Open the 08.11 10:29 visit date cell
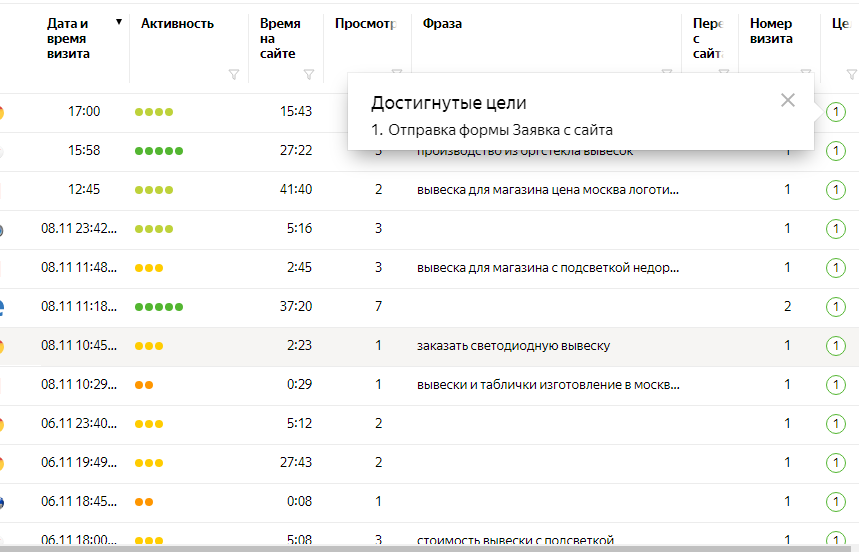859x552 pixels. (x=79, y=384)
